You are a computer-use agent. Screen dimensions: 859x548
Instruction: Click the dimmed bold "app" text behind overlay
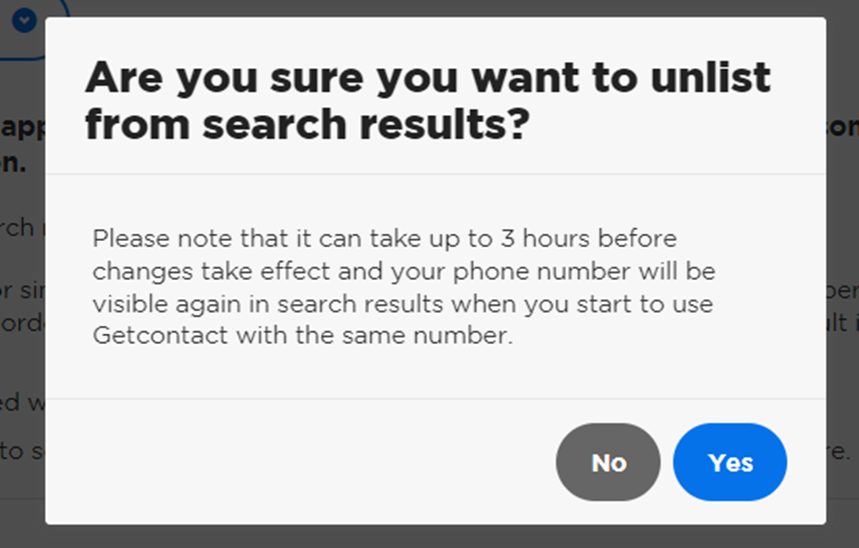[22, 128]
